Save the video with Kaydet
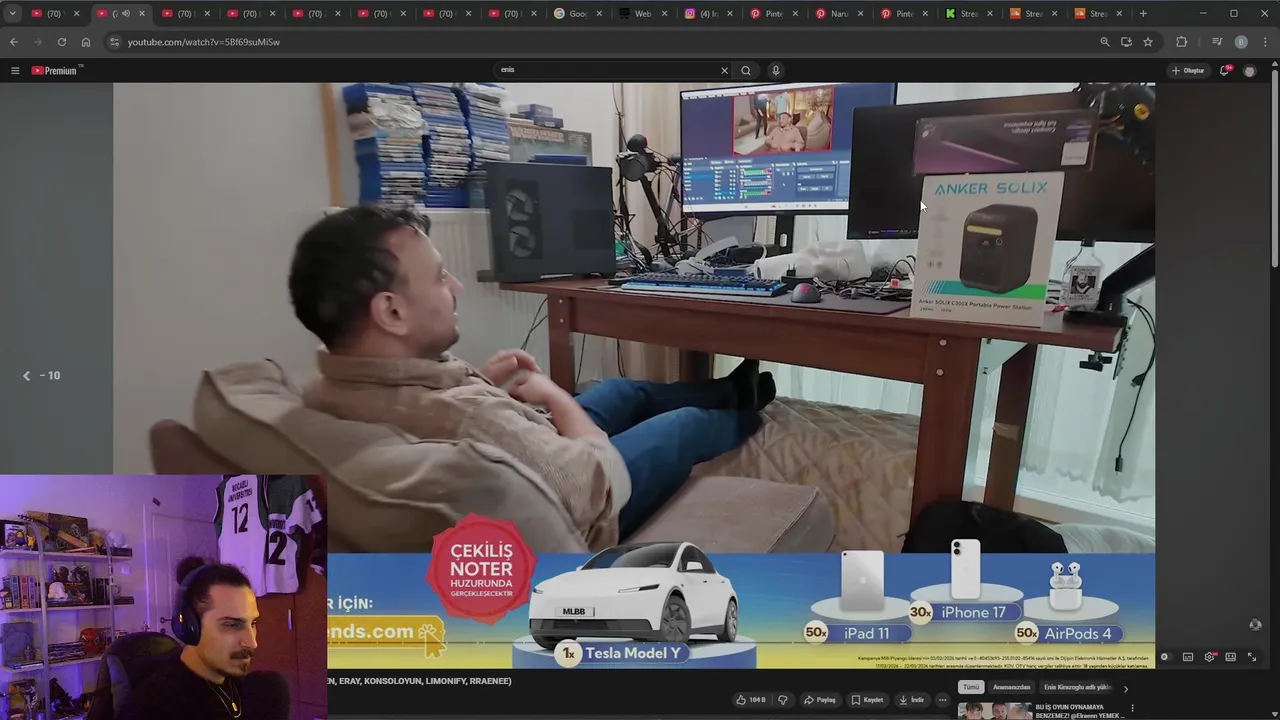Viewport: 1280px width, 720px height. (x=867, y=700)
